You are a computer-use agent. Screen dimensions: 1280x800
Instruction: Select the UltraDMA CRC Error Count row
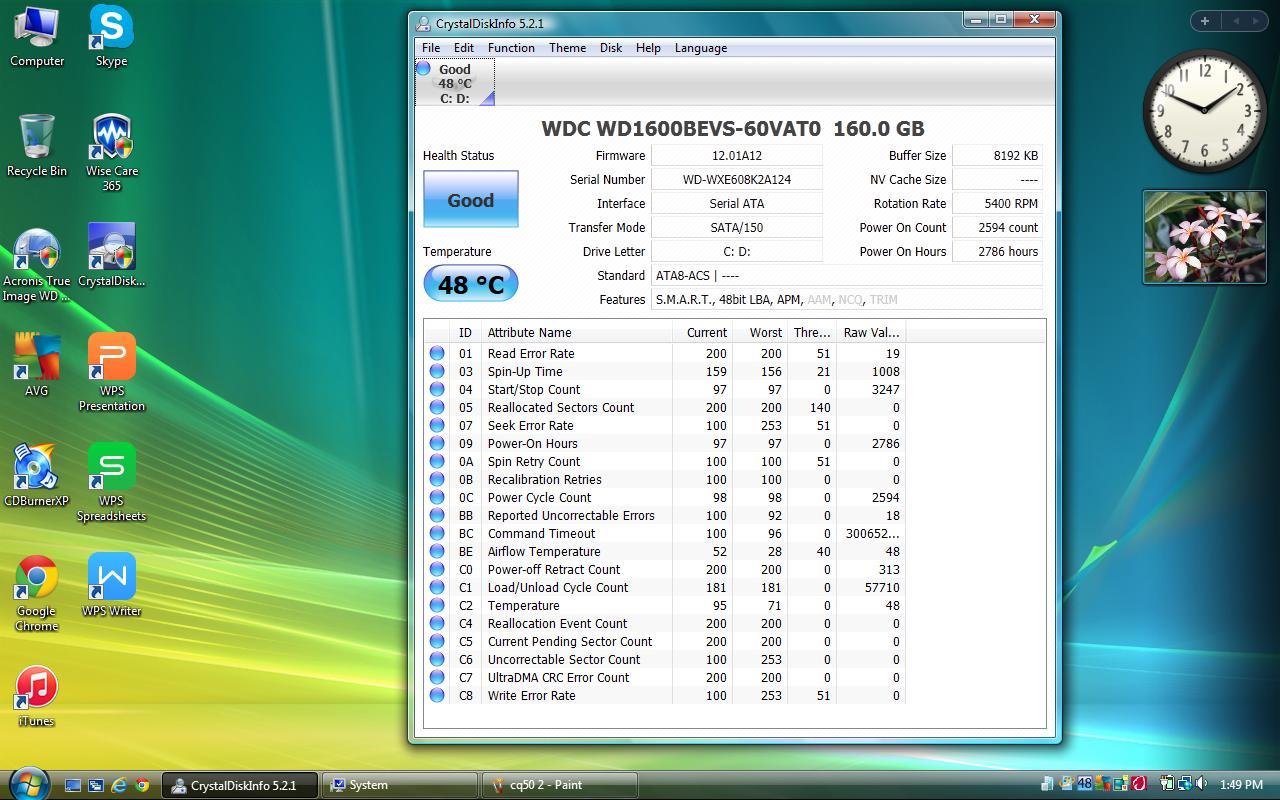665,677
